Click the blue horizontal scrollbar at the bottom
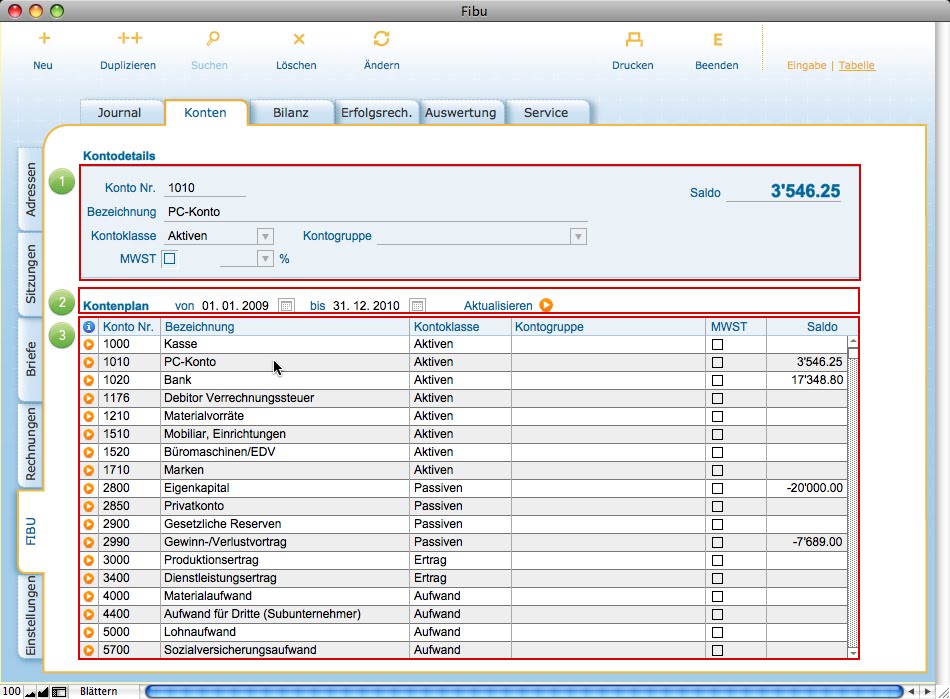This screenshot has width=950, height=699. 525,692
